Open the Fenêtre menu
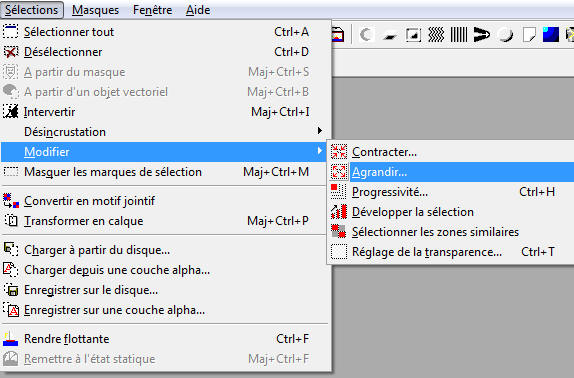The height and width of the screenshot is (378, 574). (x=153, y=10)
